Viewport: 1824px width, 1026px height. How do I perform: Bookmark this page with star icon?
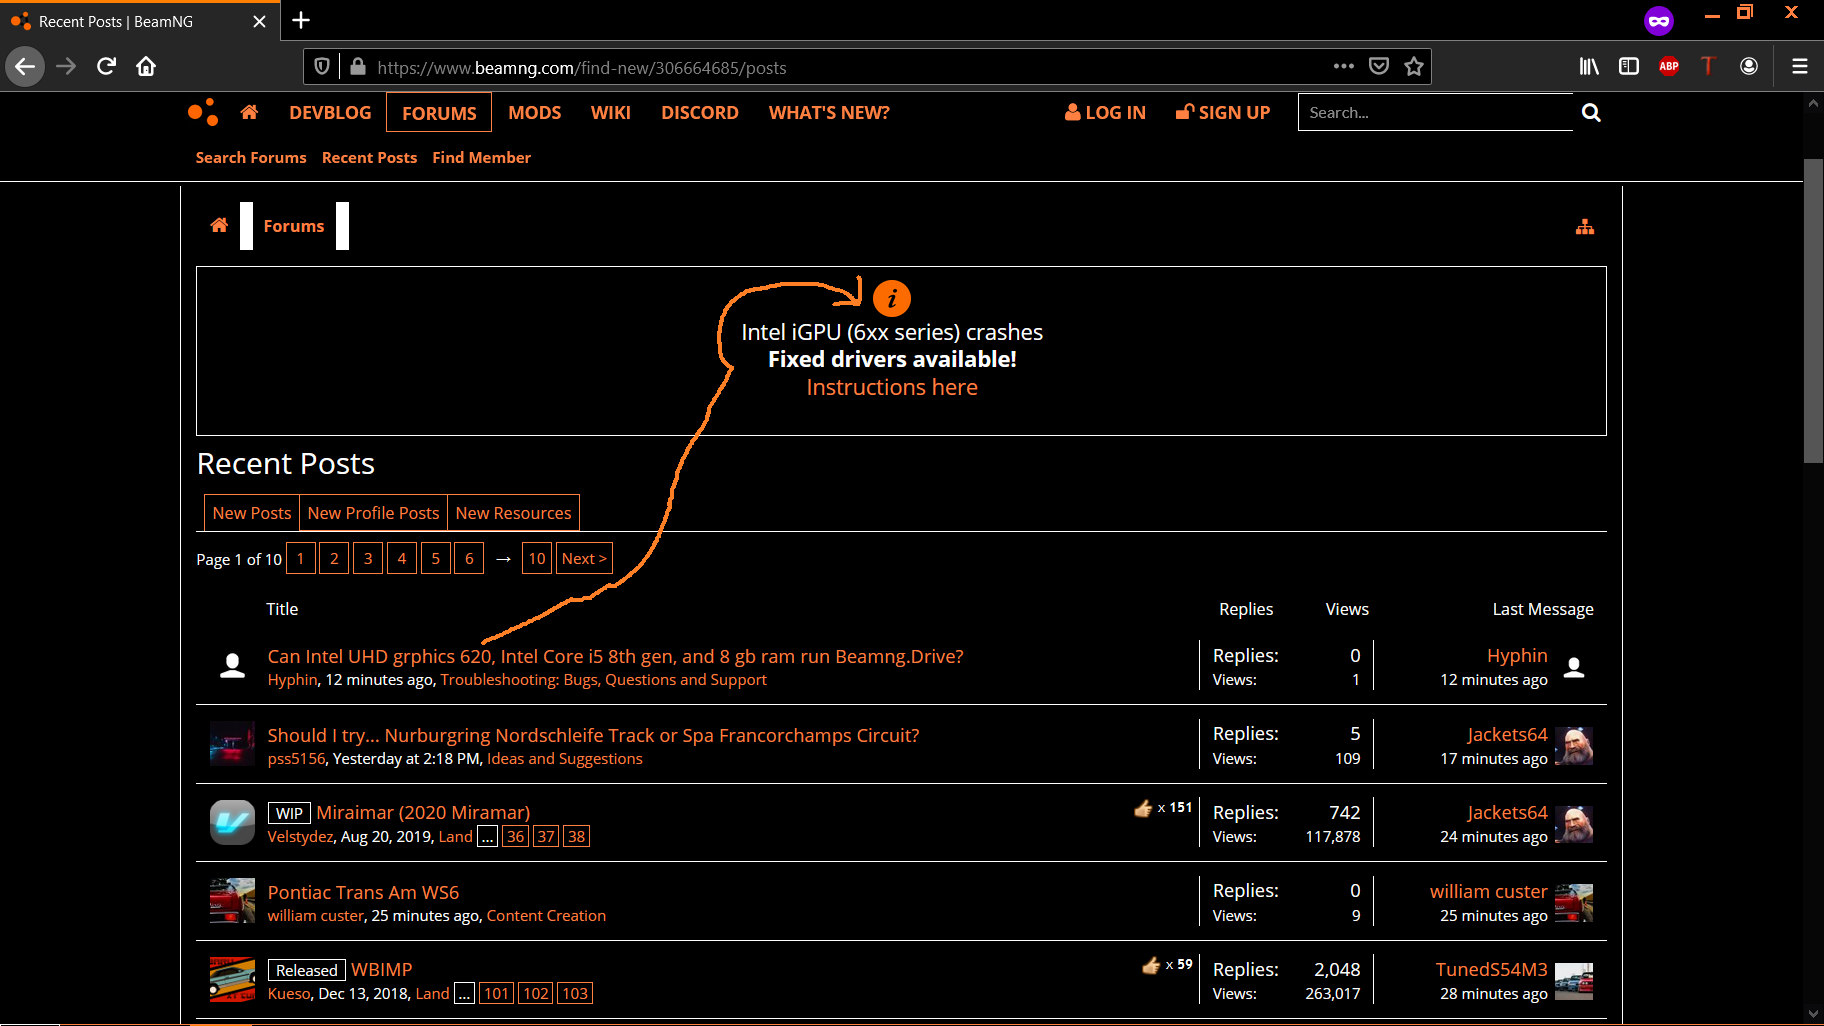[1414, 67]
